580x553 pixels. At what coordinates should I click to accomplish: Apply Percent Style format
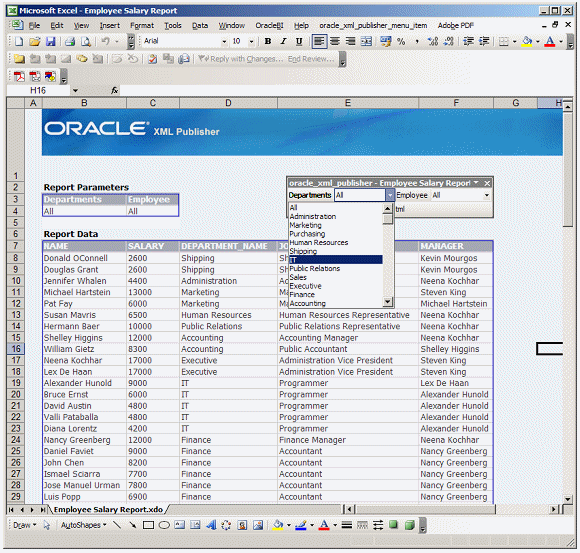[x=401, y=41]
